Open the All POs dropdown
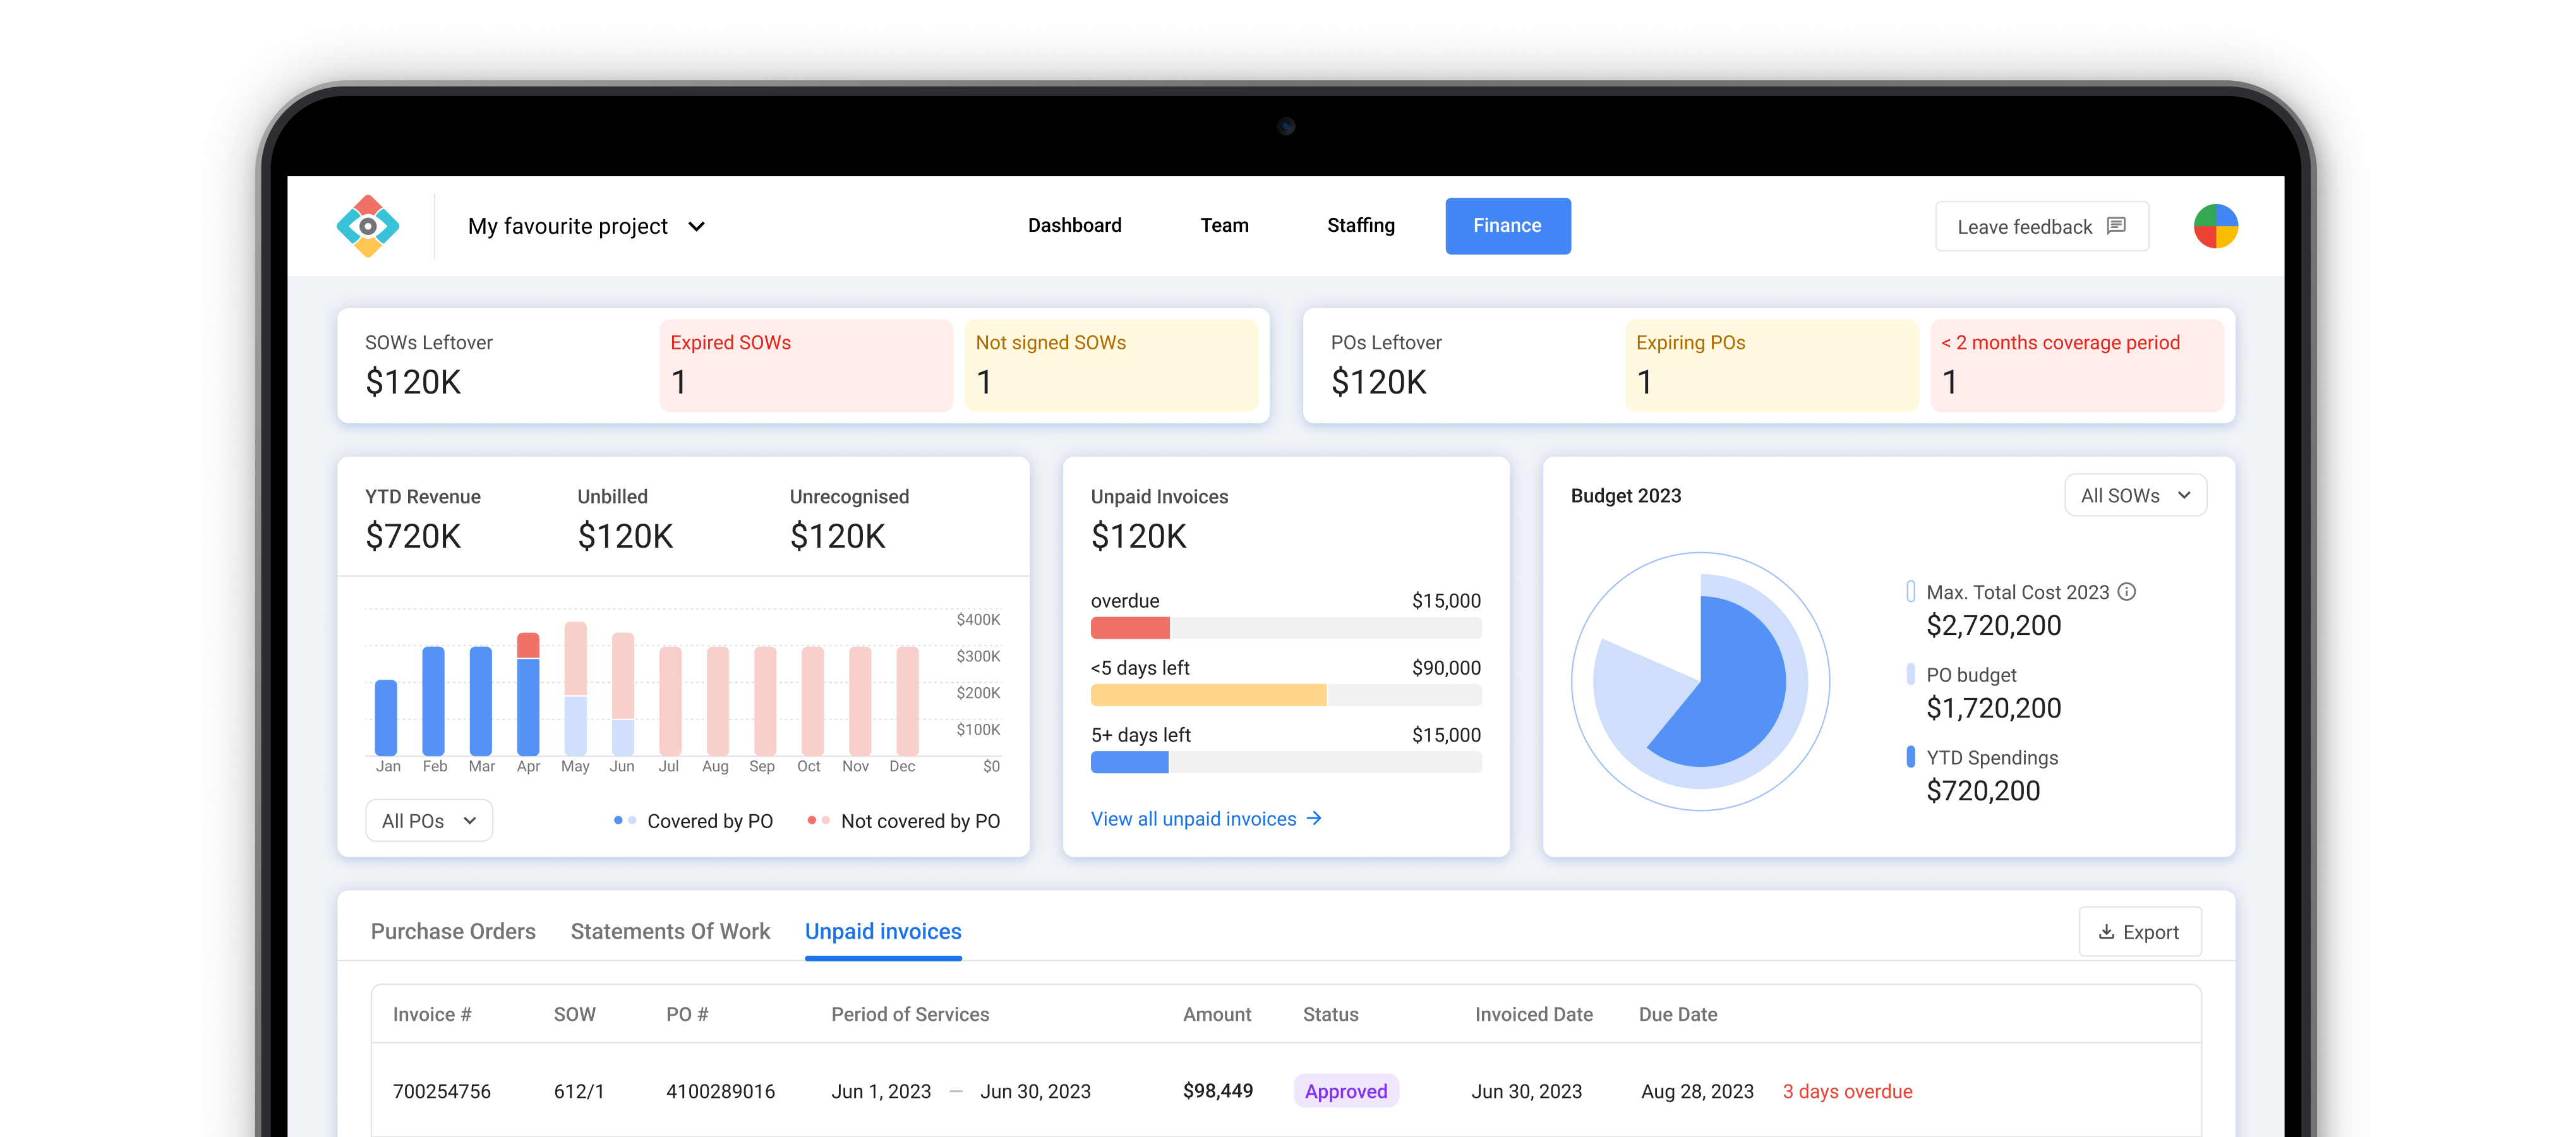Image resolution: width=2576 pixels, height=1137 pixels. [x=428, y=820]
